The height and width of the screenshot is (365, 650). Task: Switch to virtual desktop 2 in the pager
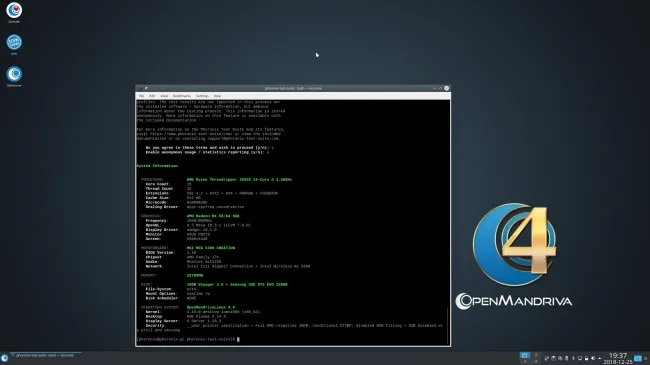(x=536, y=355)
